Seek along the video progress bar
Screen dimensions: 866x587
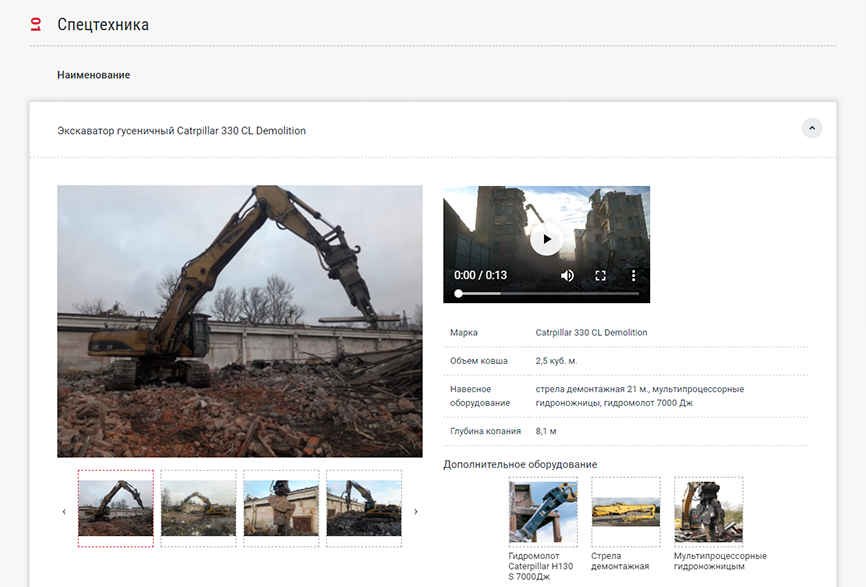point(546,294)
